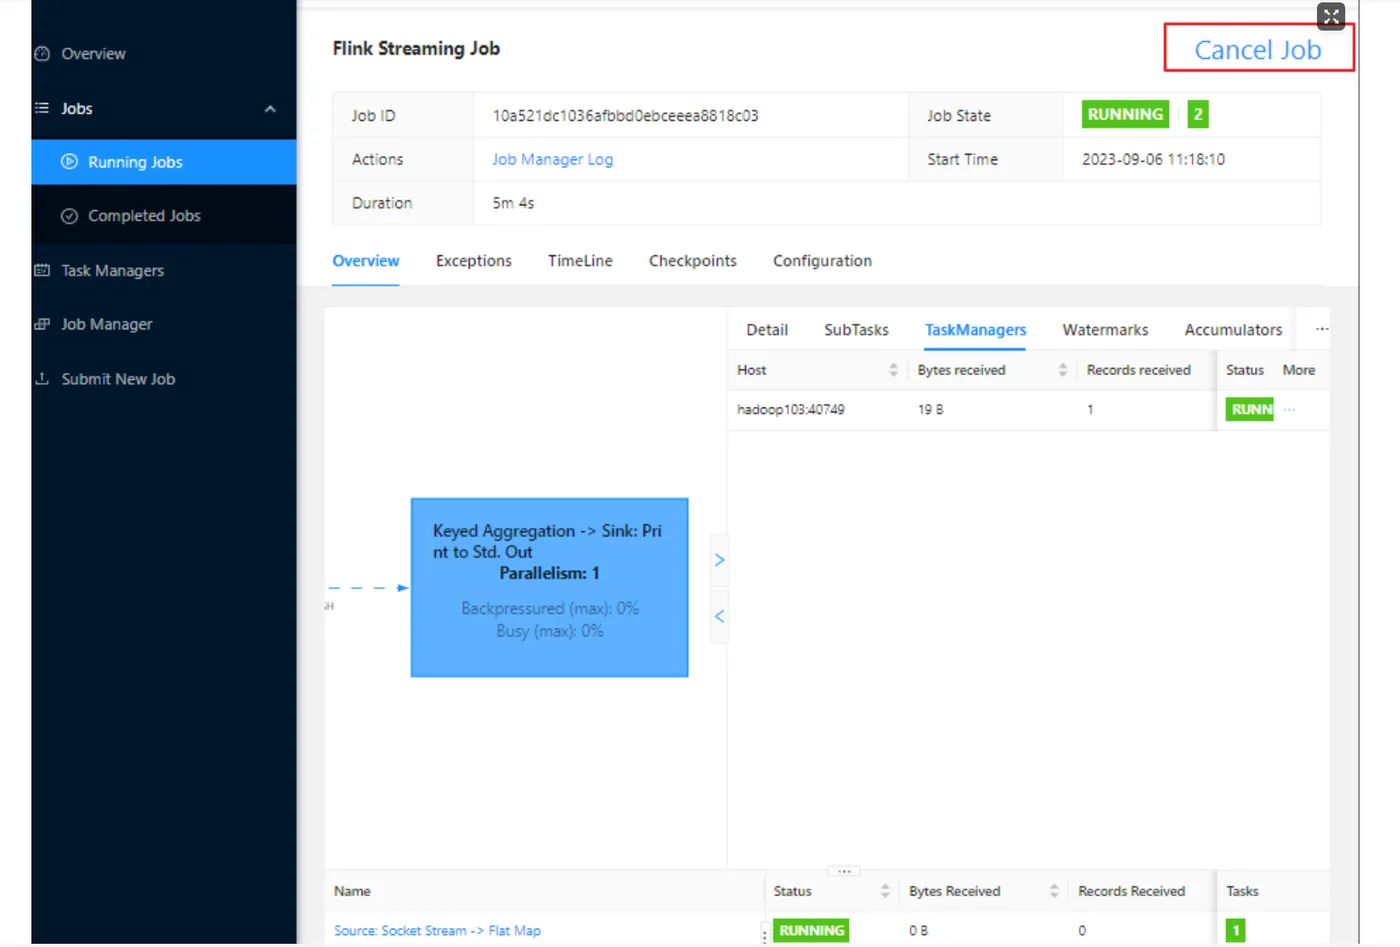This screenshot has width=1400, height=947.
Task: Open Source: Socket Stream -> Flat Map row
Action: click(437, 931)
